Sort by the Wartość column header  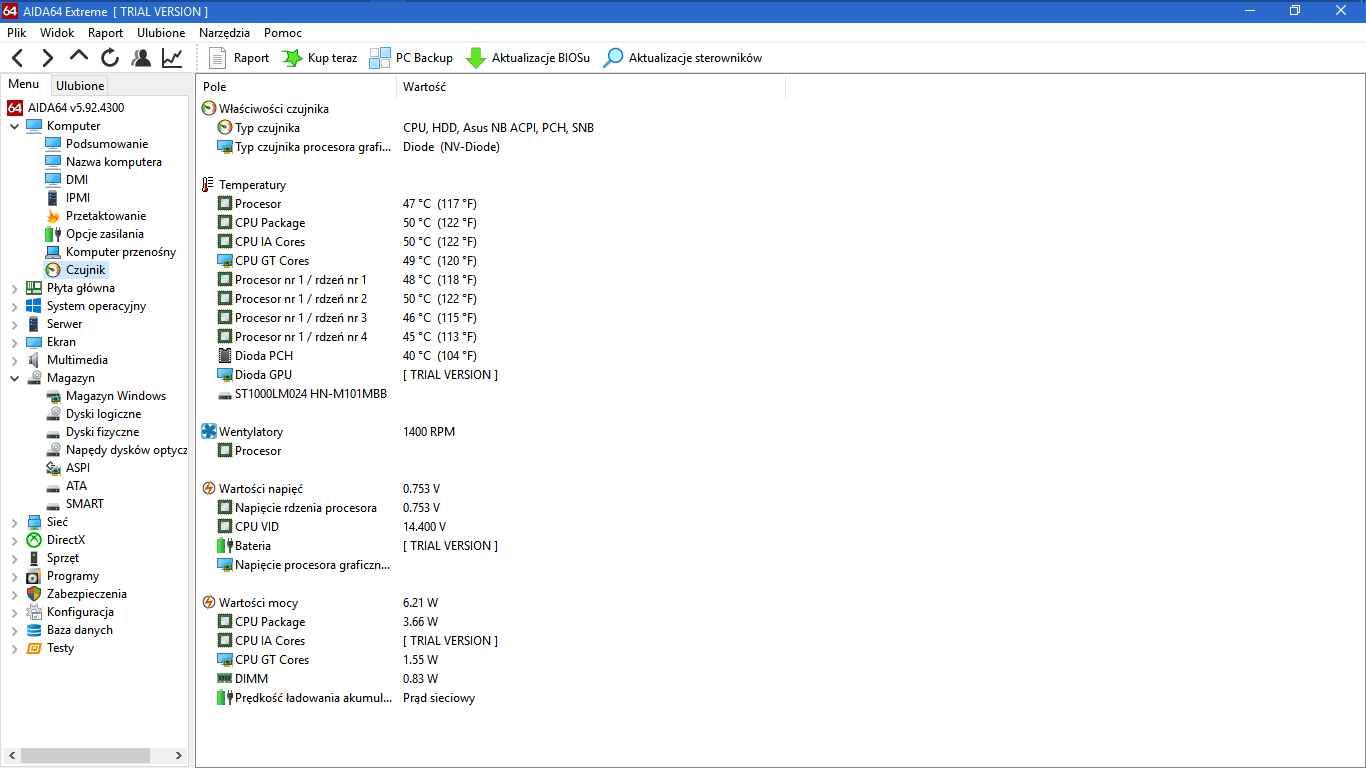591,87
